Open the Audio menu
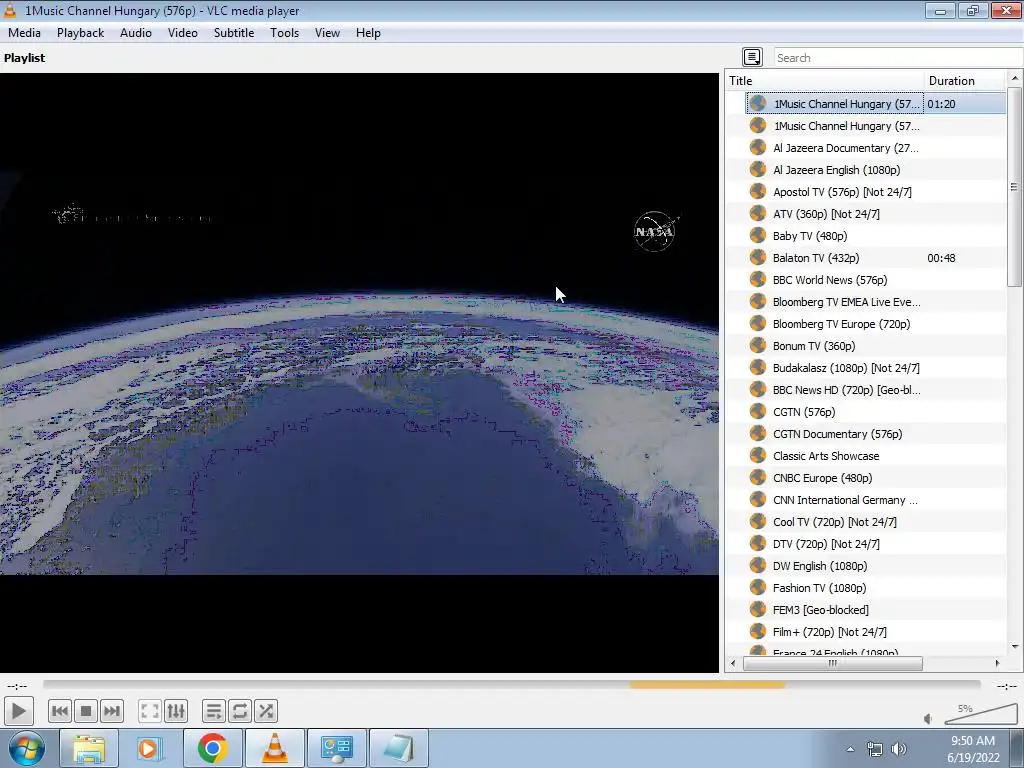This screenshot has height=768, width=1024. point(136,33)
